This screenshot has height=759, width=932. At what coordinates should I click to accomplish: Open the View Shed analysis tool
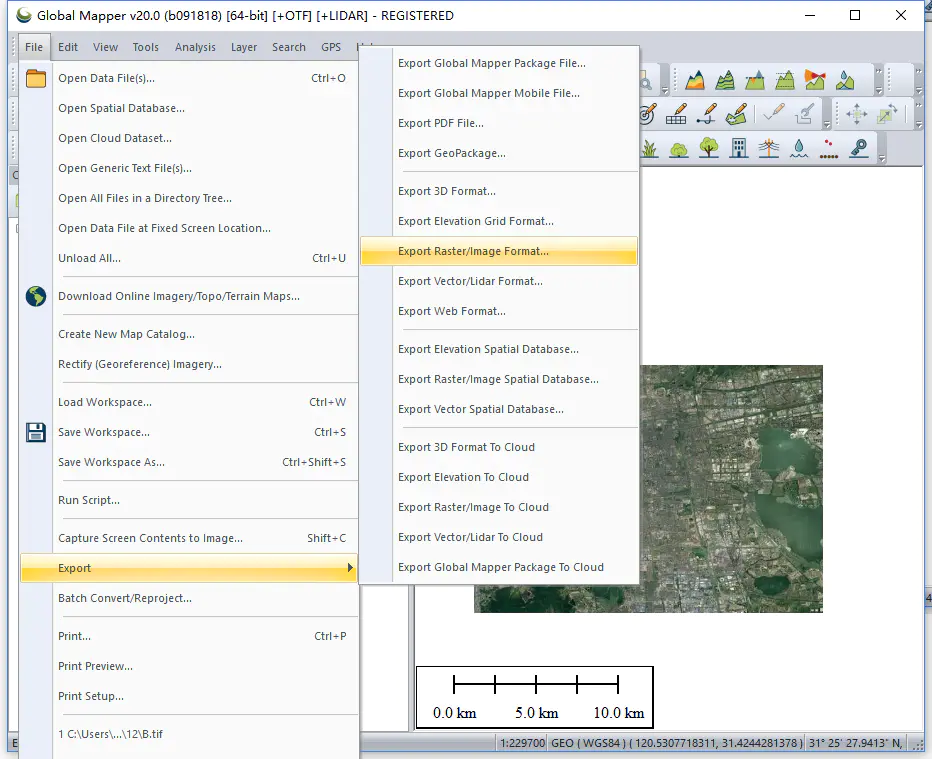pyautogui.click(x=815, y=80)
